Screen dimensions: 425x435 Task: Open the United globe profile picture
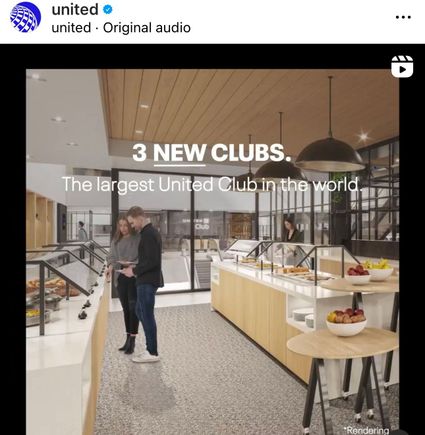(x=26, y=18)
